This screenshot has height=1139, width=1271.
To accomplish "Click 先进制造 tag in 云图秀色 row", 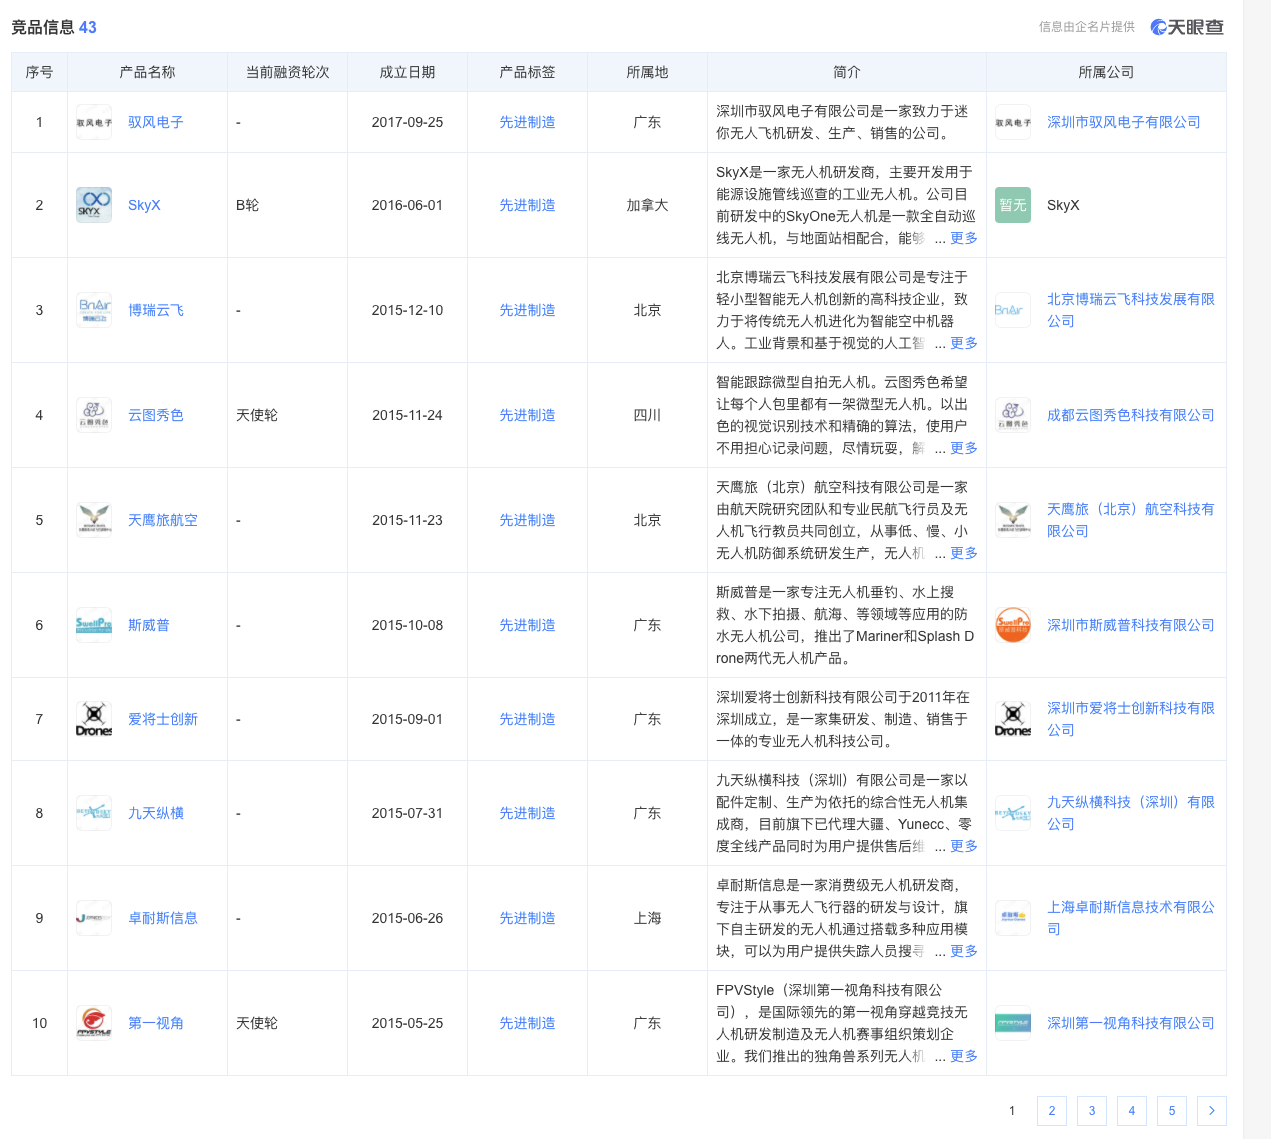I will pyautogui.click(x=527, y=415).
